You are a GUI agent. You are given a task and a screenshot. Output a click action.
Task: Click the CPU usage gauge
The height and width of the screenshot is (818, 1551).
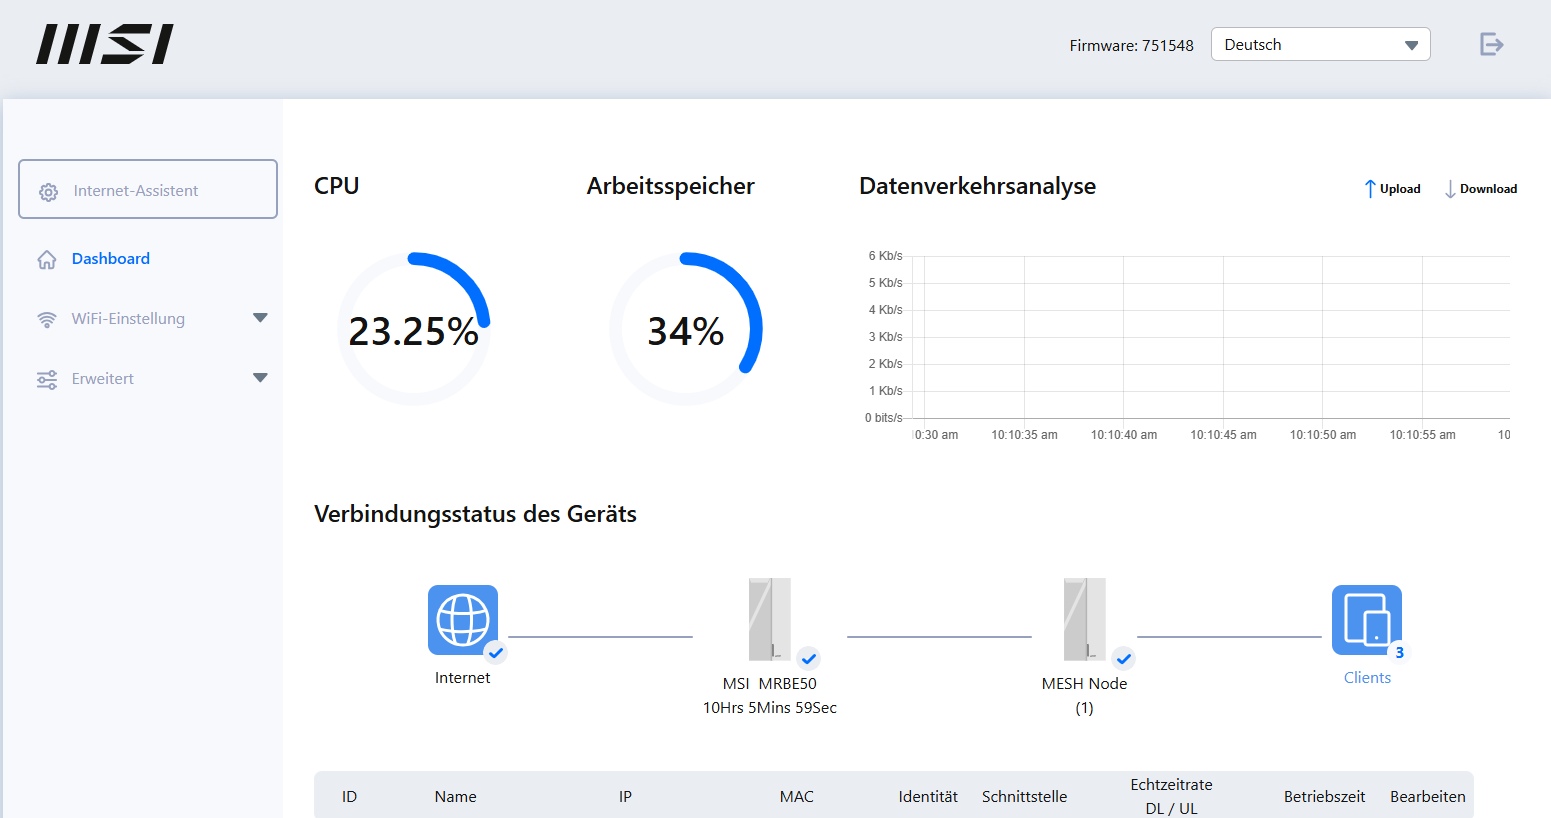point(414,329)
